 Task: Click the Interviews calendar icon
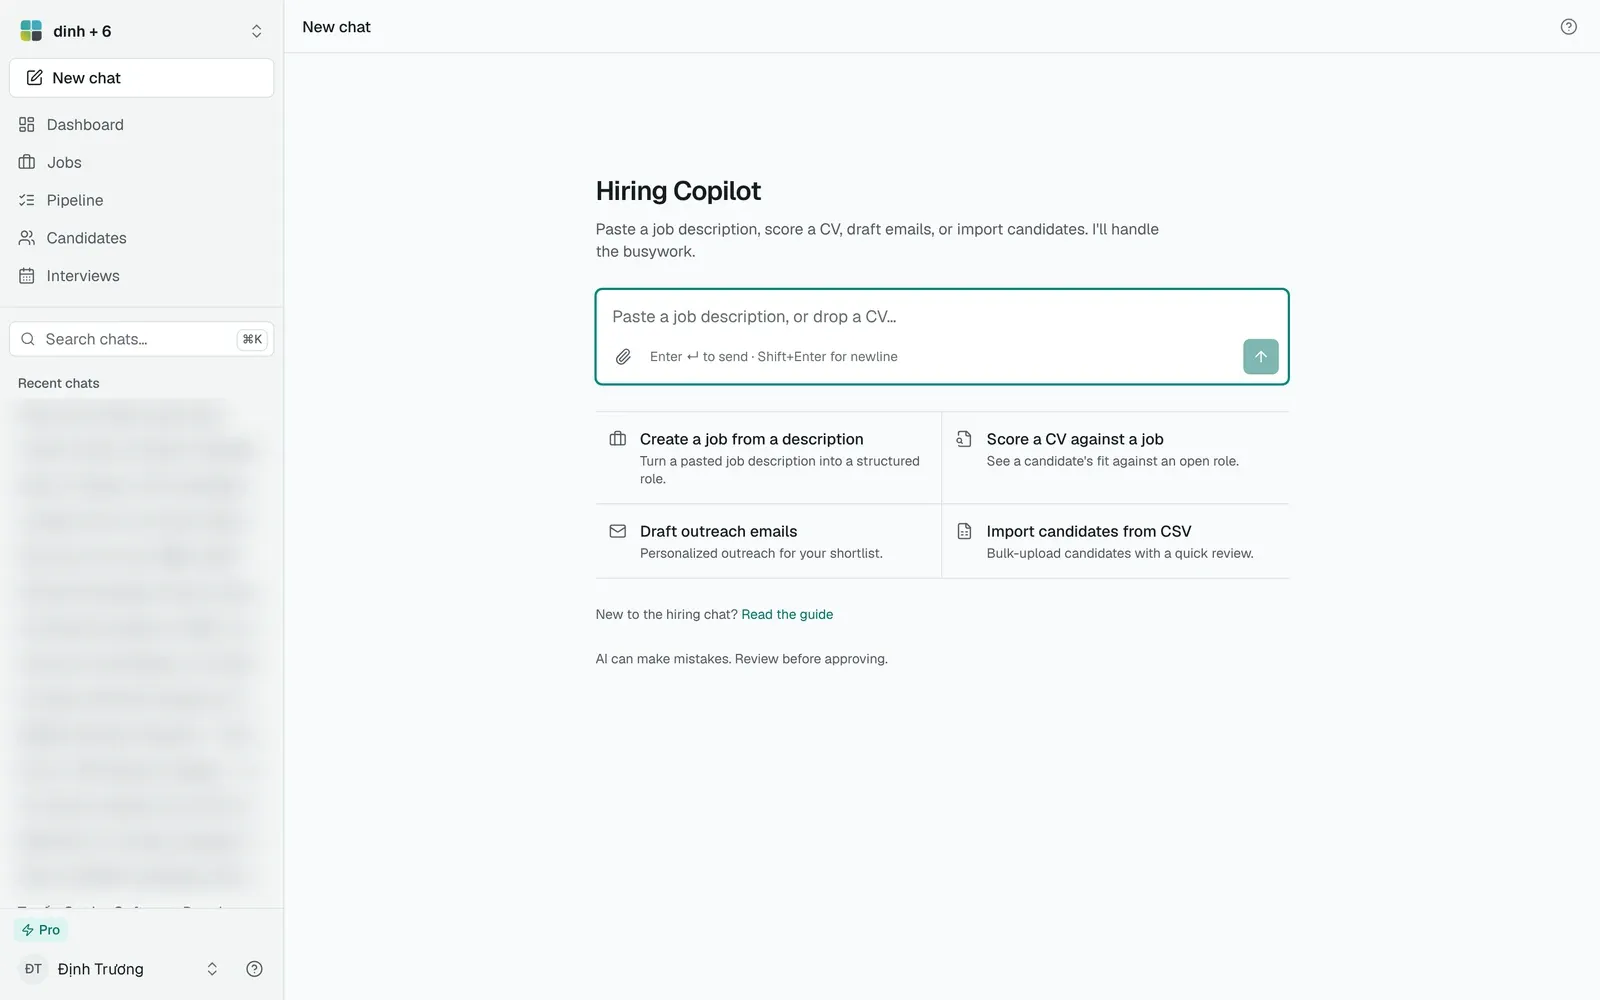(x=27, y=276)
